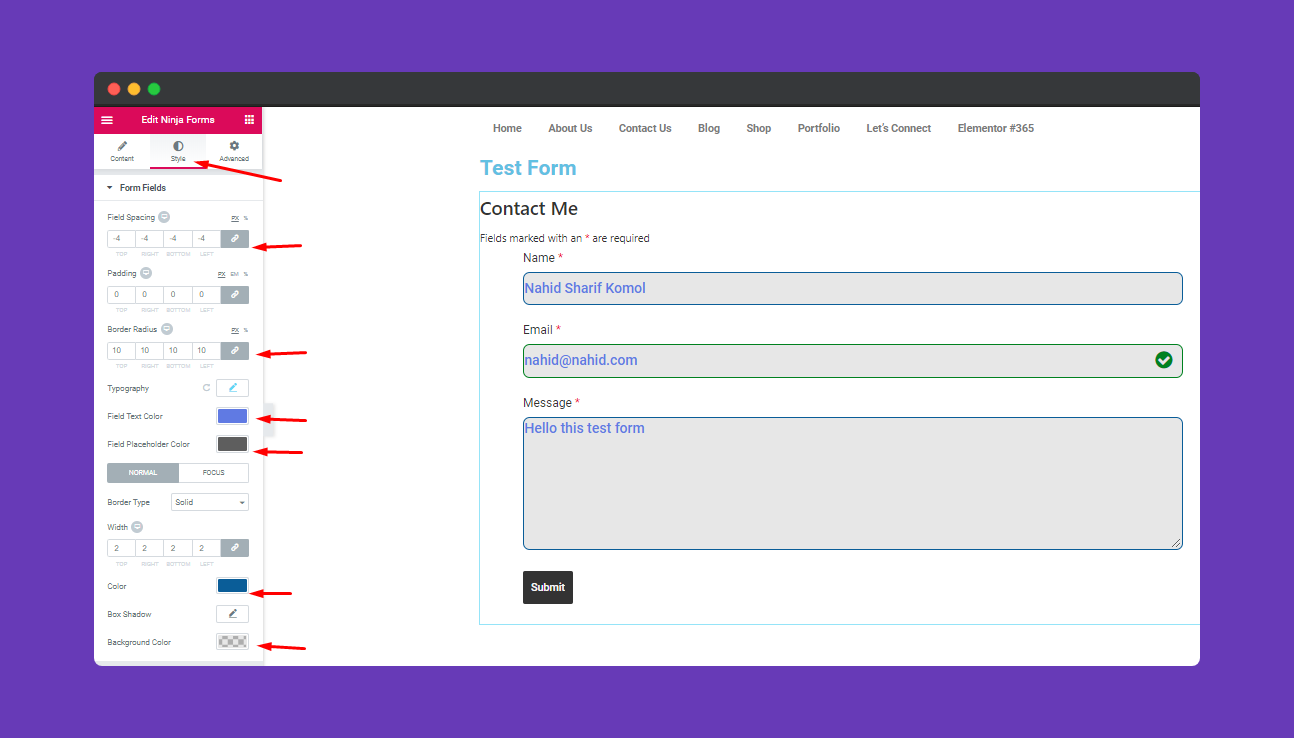
Task: Set Padding unit to PX
Action: pyautogui.click(x=222, y=274)
